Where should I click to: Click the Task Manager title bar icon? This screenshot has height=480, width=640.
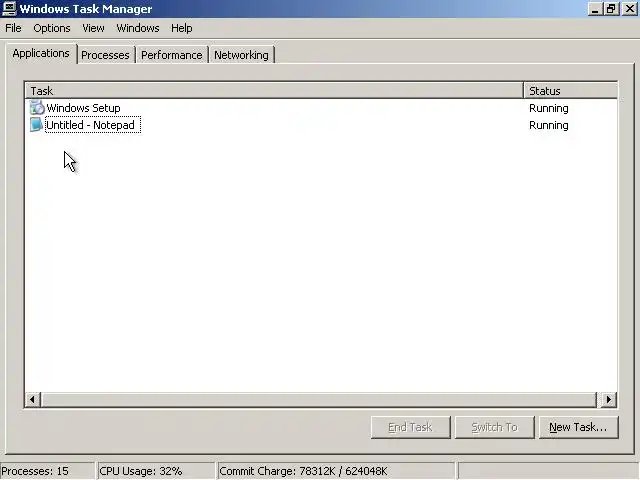pyautogui.click(x=9, y=8)
